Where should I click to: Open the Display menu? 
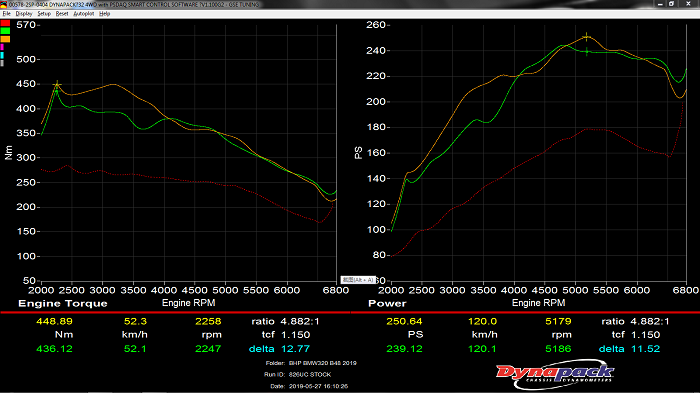click(24, 14)
